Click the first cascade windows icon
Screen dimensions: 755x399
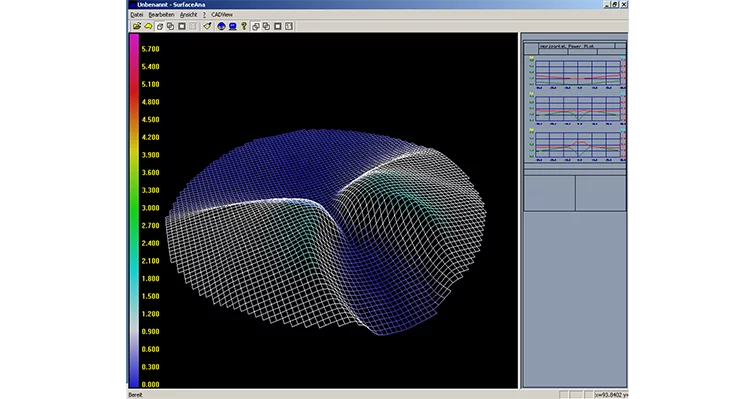160,26
